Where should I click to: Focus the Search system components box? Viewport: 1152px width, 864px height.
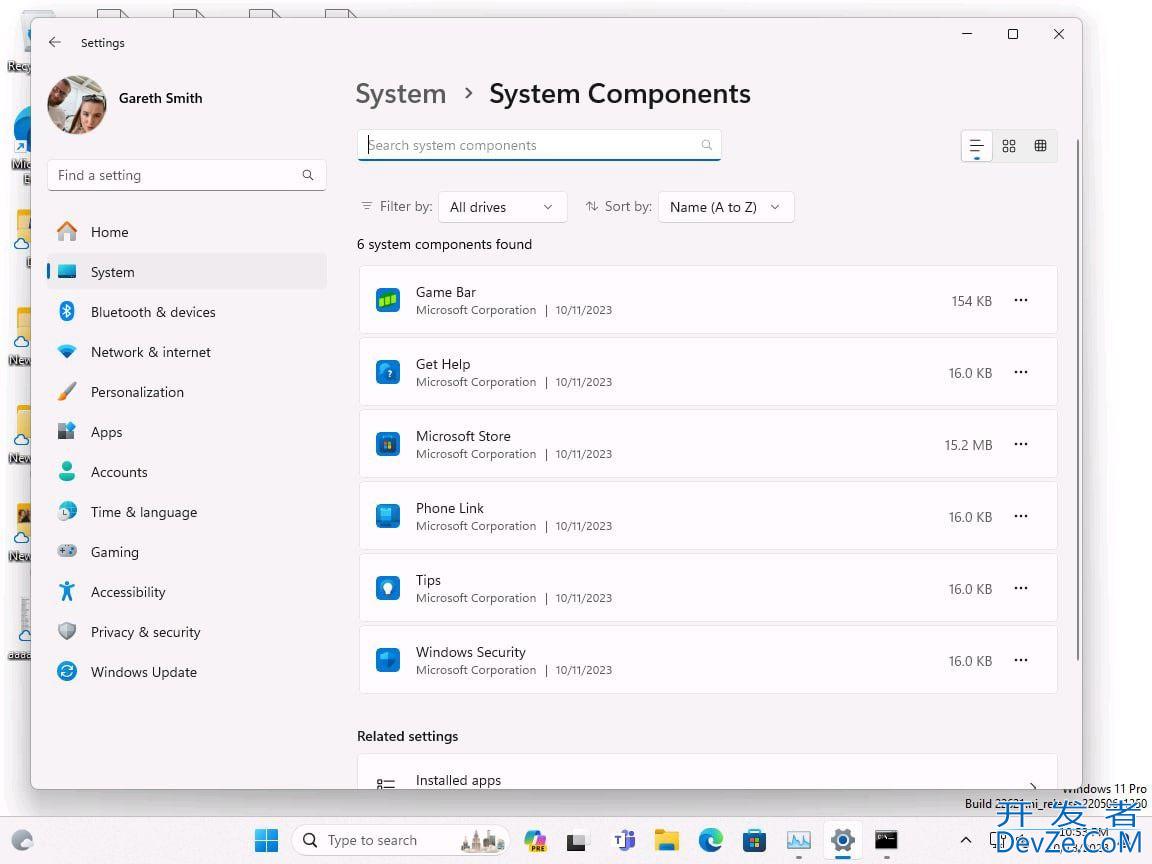(539, 145)
